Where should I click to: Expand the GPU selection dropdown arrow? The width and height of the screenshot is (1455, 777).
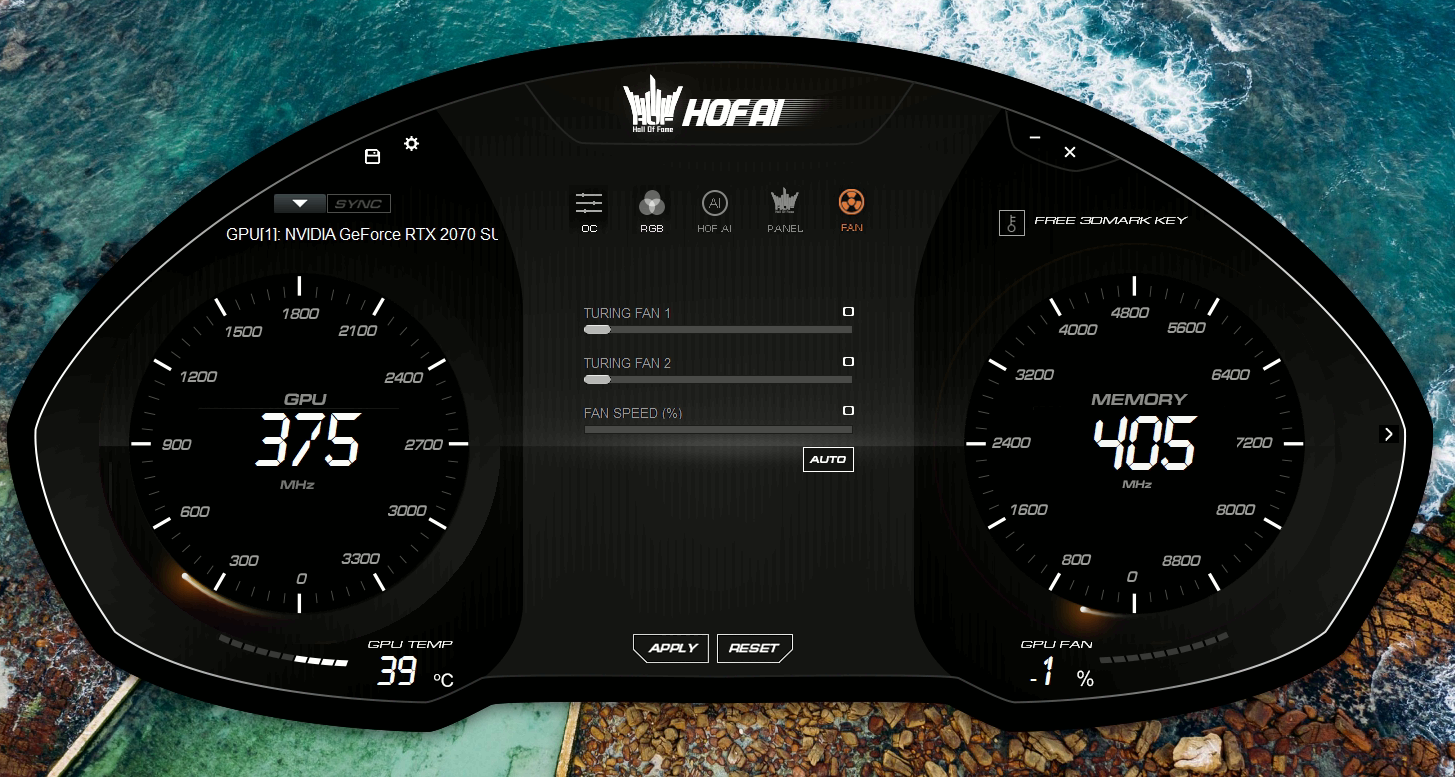point(300,204)
